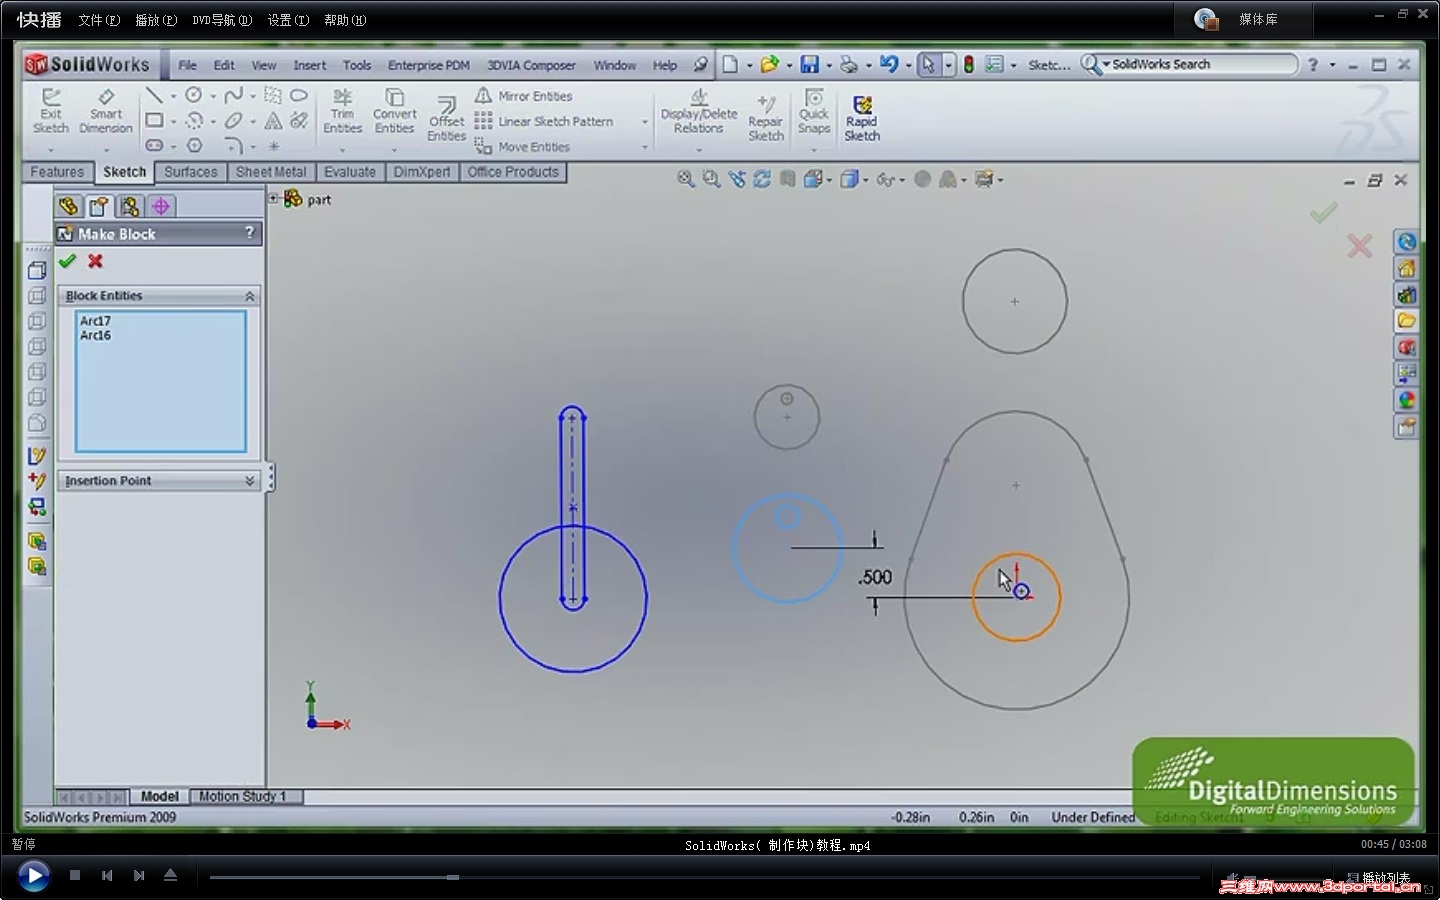
Task: Toggle Rapid Sketch mode
Action: (862, 118)
